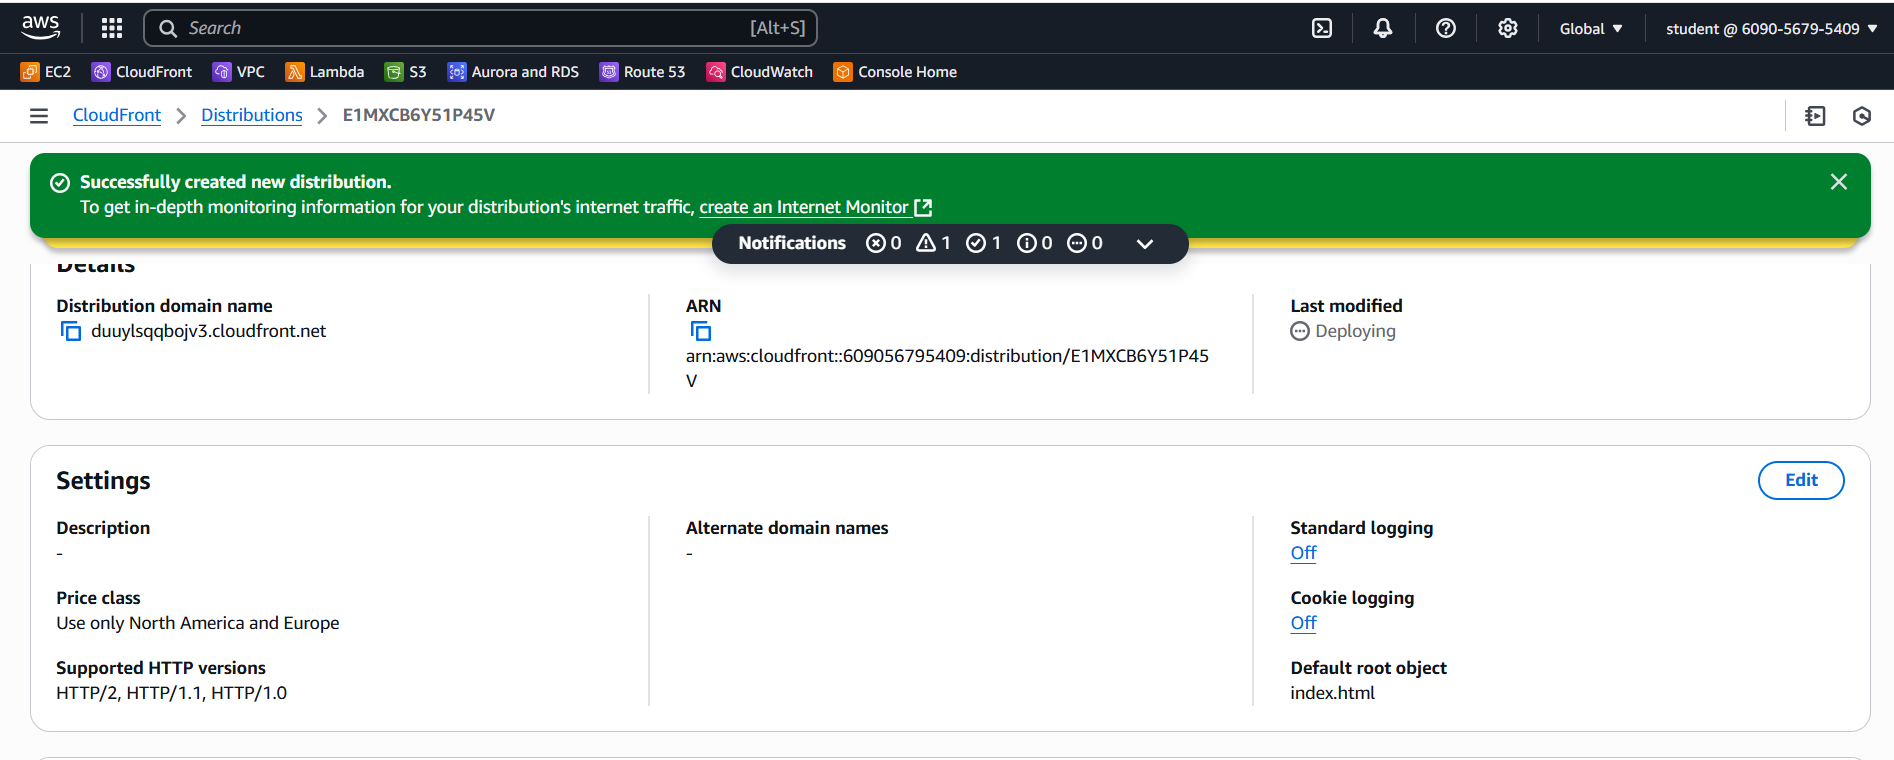Screen dimensions: 1894x760
Task: Open the Aurora and RDS bookmark
Action: pos(513,72)
